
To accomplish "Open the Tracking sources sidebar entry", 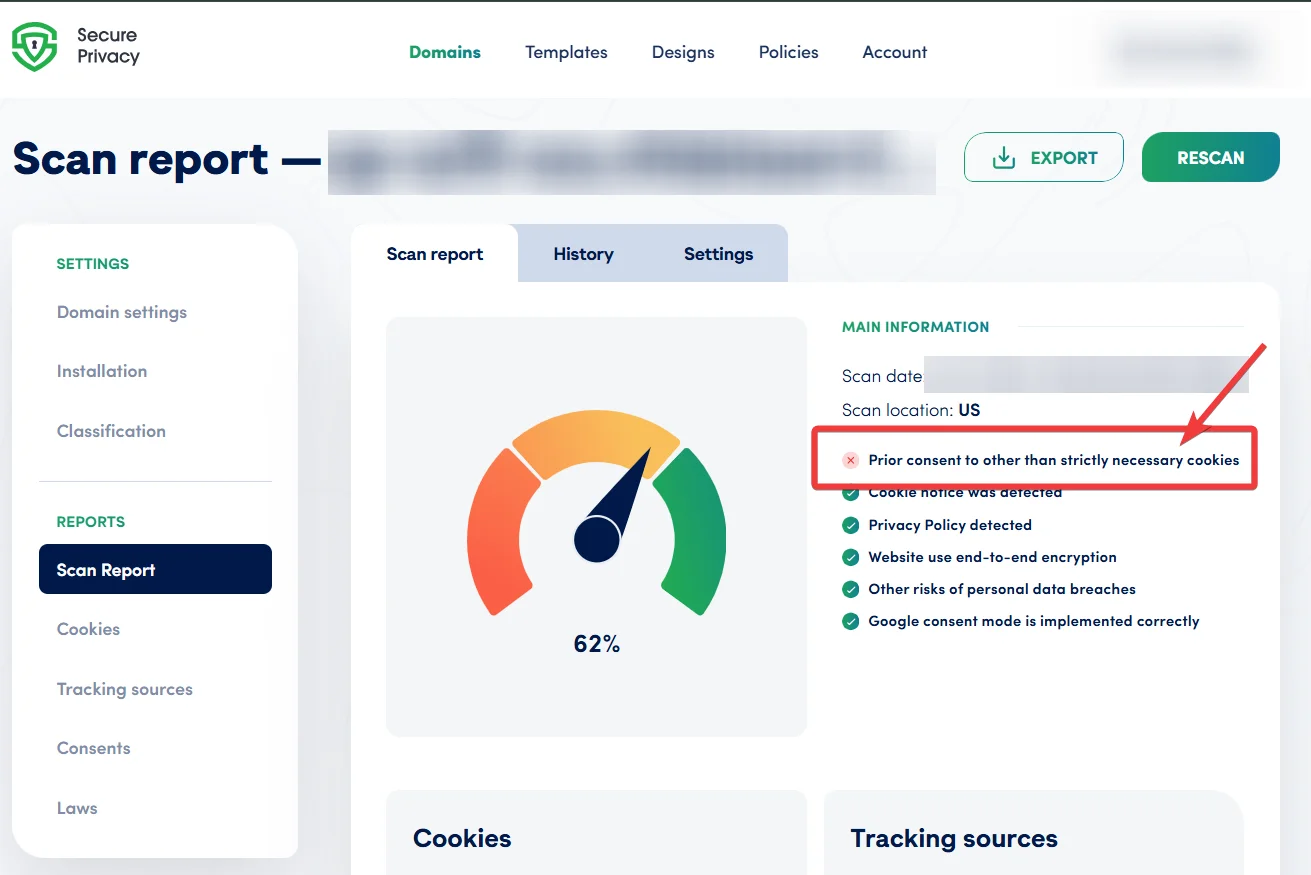I will coord(124,688).
